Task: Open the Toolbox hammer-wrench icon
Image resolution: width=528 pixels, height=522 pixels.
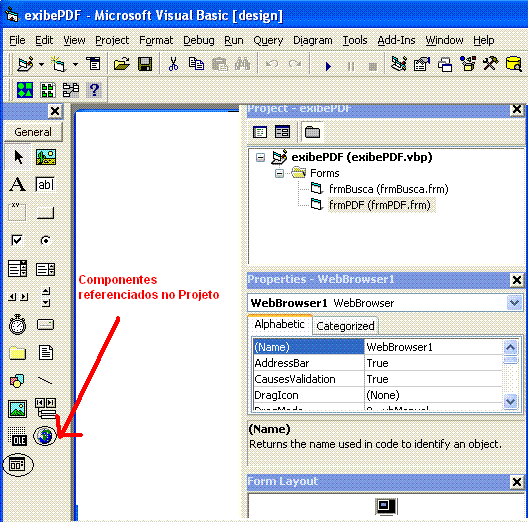Action: [x=490, y=64]
